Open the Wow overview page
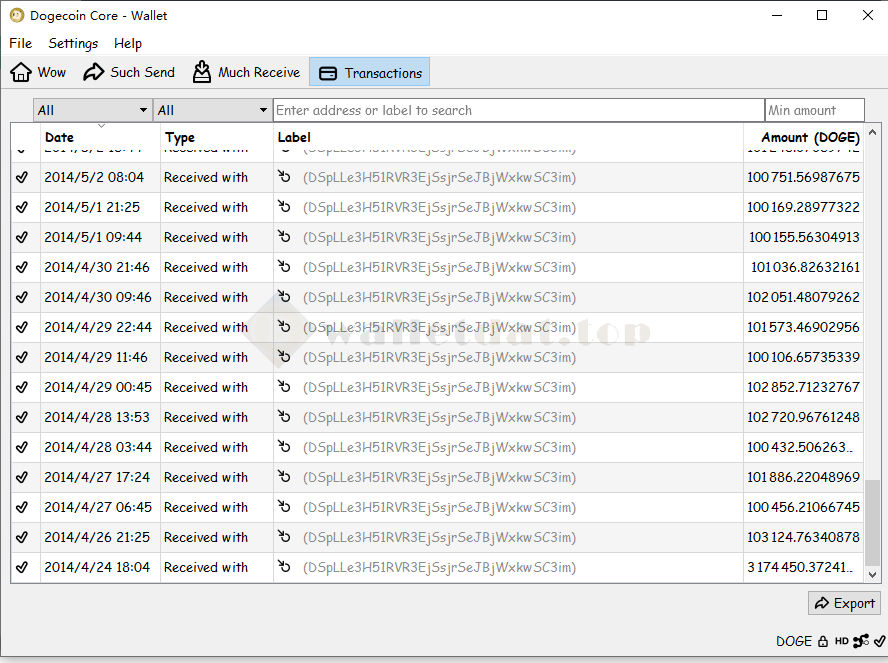888x663 pixels. 38,72
